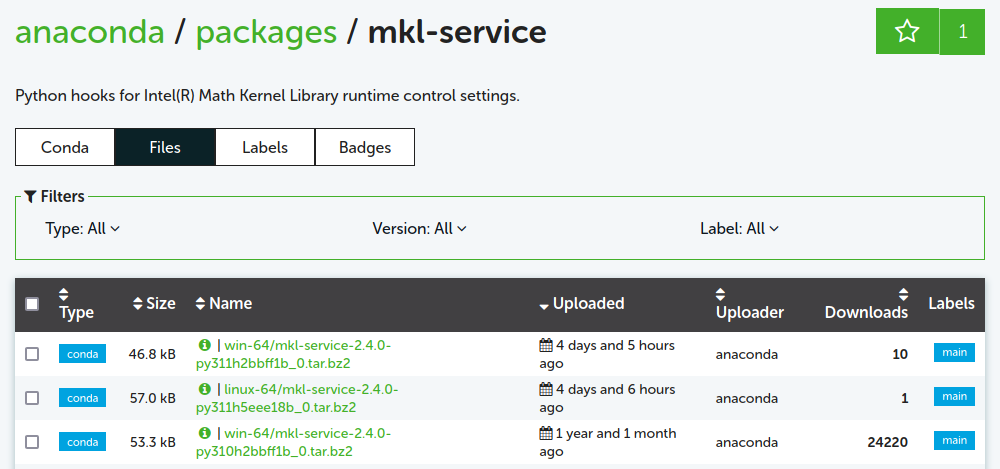The width and height of the screenshot is (1000, 469).
Task: Click info icon for win-64 py311h2bbff1b file
Action: tap(204, 345)
